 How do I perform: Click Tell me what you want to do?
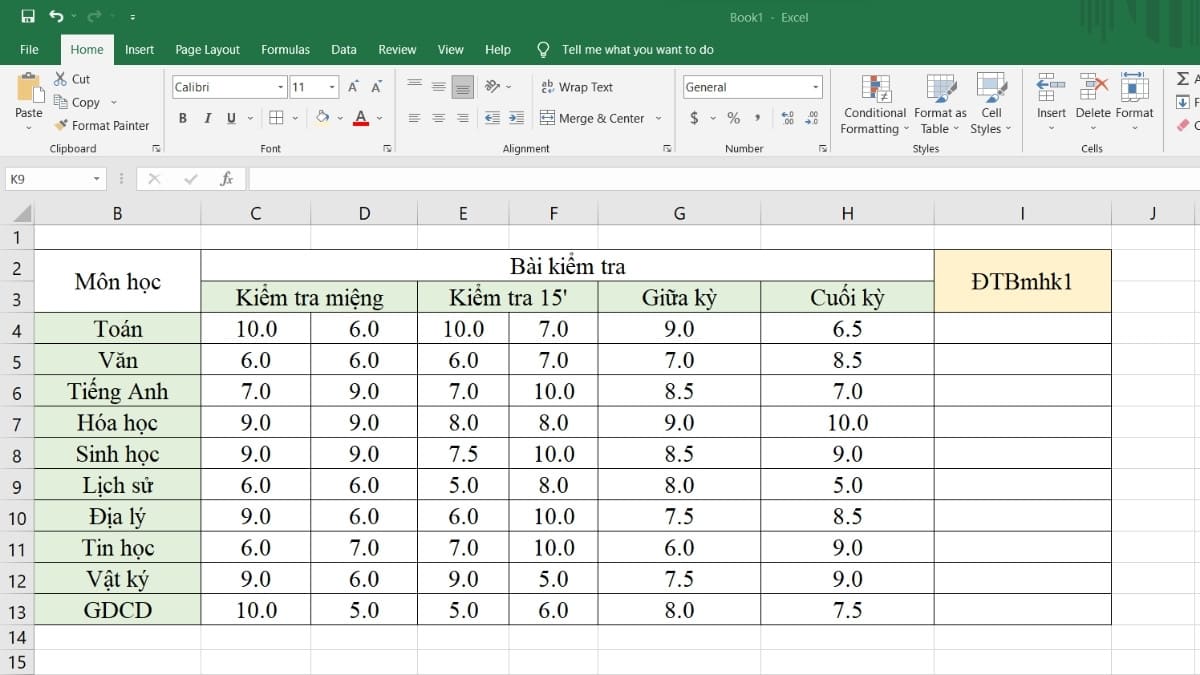(x=637, y=49)
